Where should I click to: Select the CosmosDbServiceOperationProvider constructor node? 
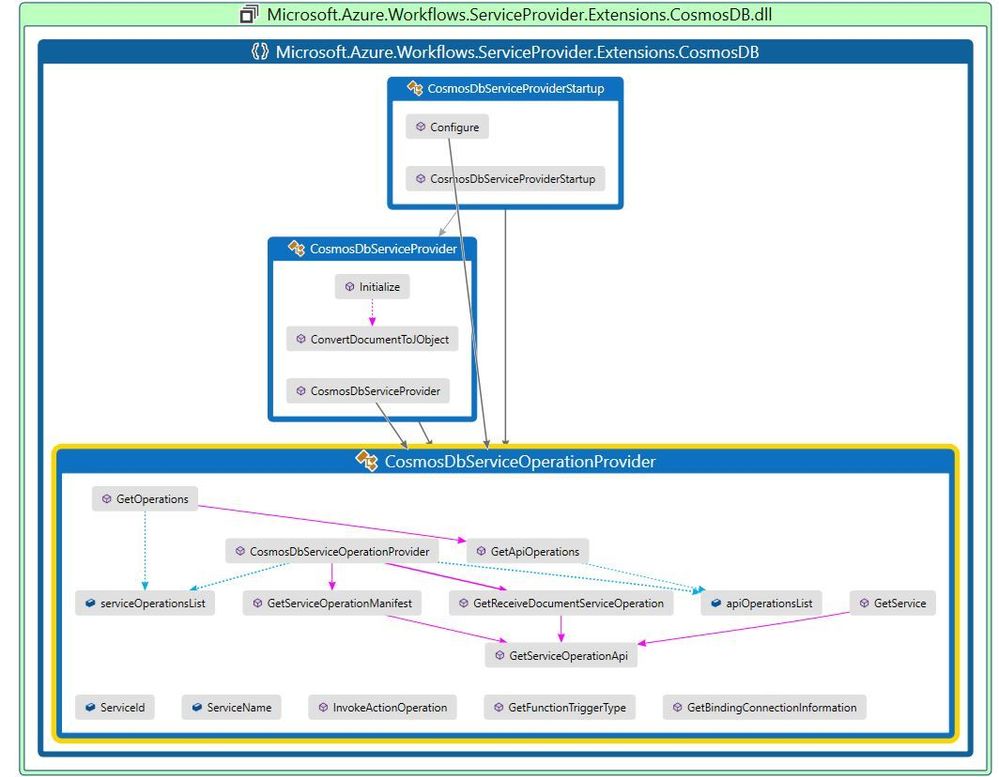click(331, 551)
